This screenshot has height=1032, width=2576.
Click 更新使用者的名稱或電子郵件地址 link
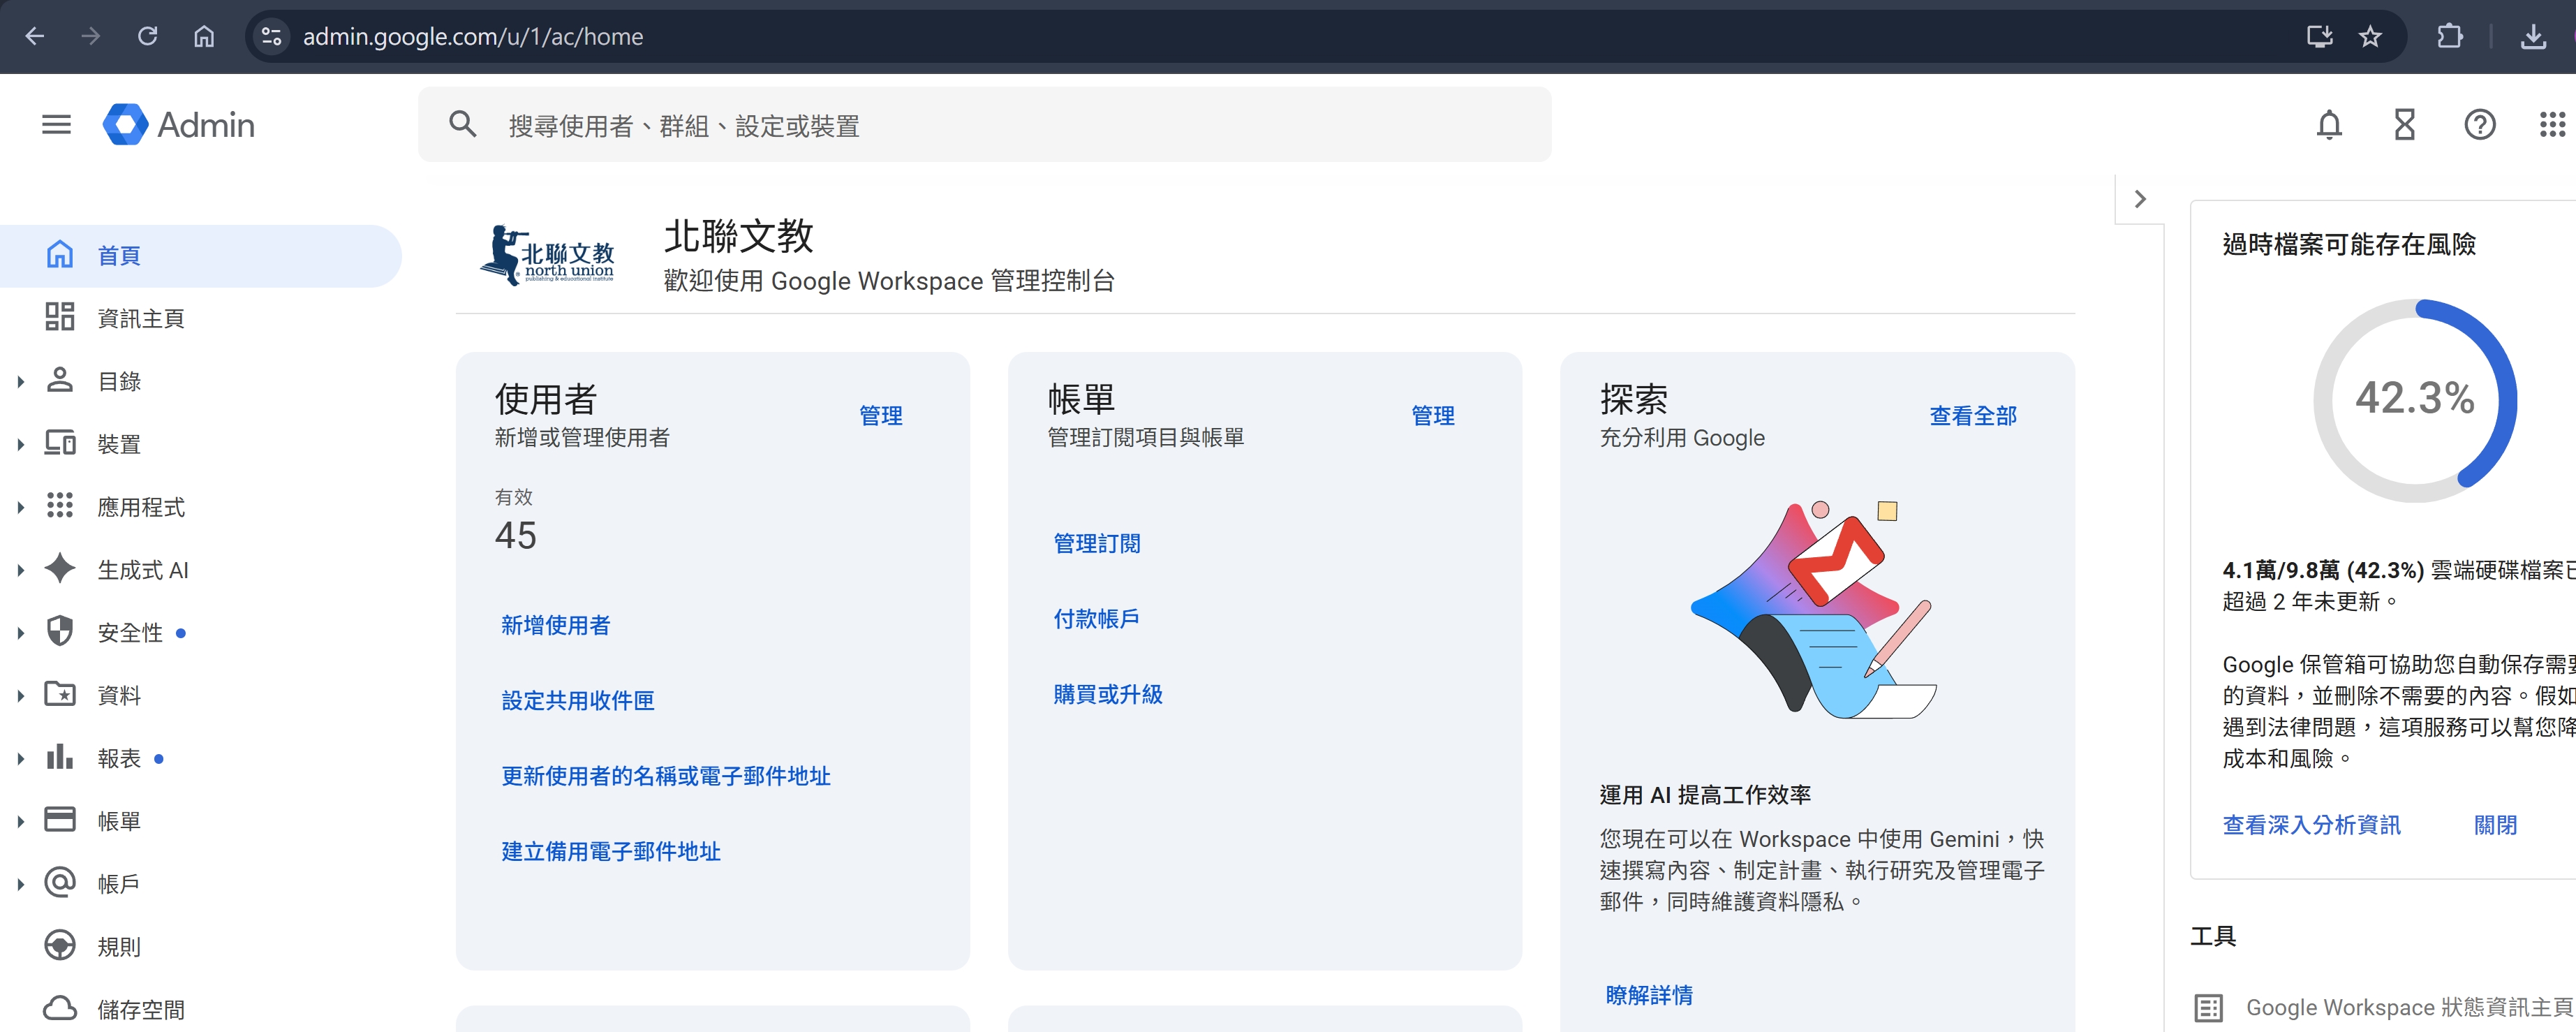(x=665, y=776)
